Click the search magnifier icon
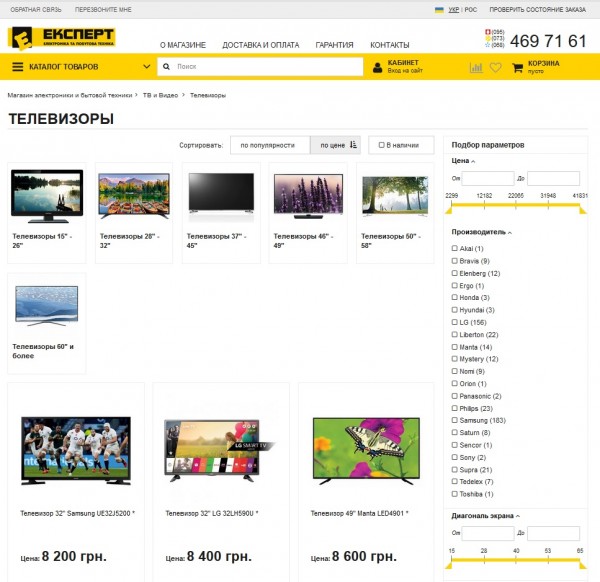Screen dimensions: 600x582 [x=166, y=67]
